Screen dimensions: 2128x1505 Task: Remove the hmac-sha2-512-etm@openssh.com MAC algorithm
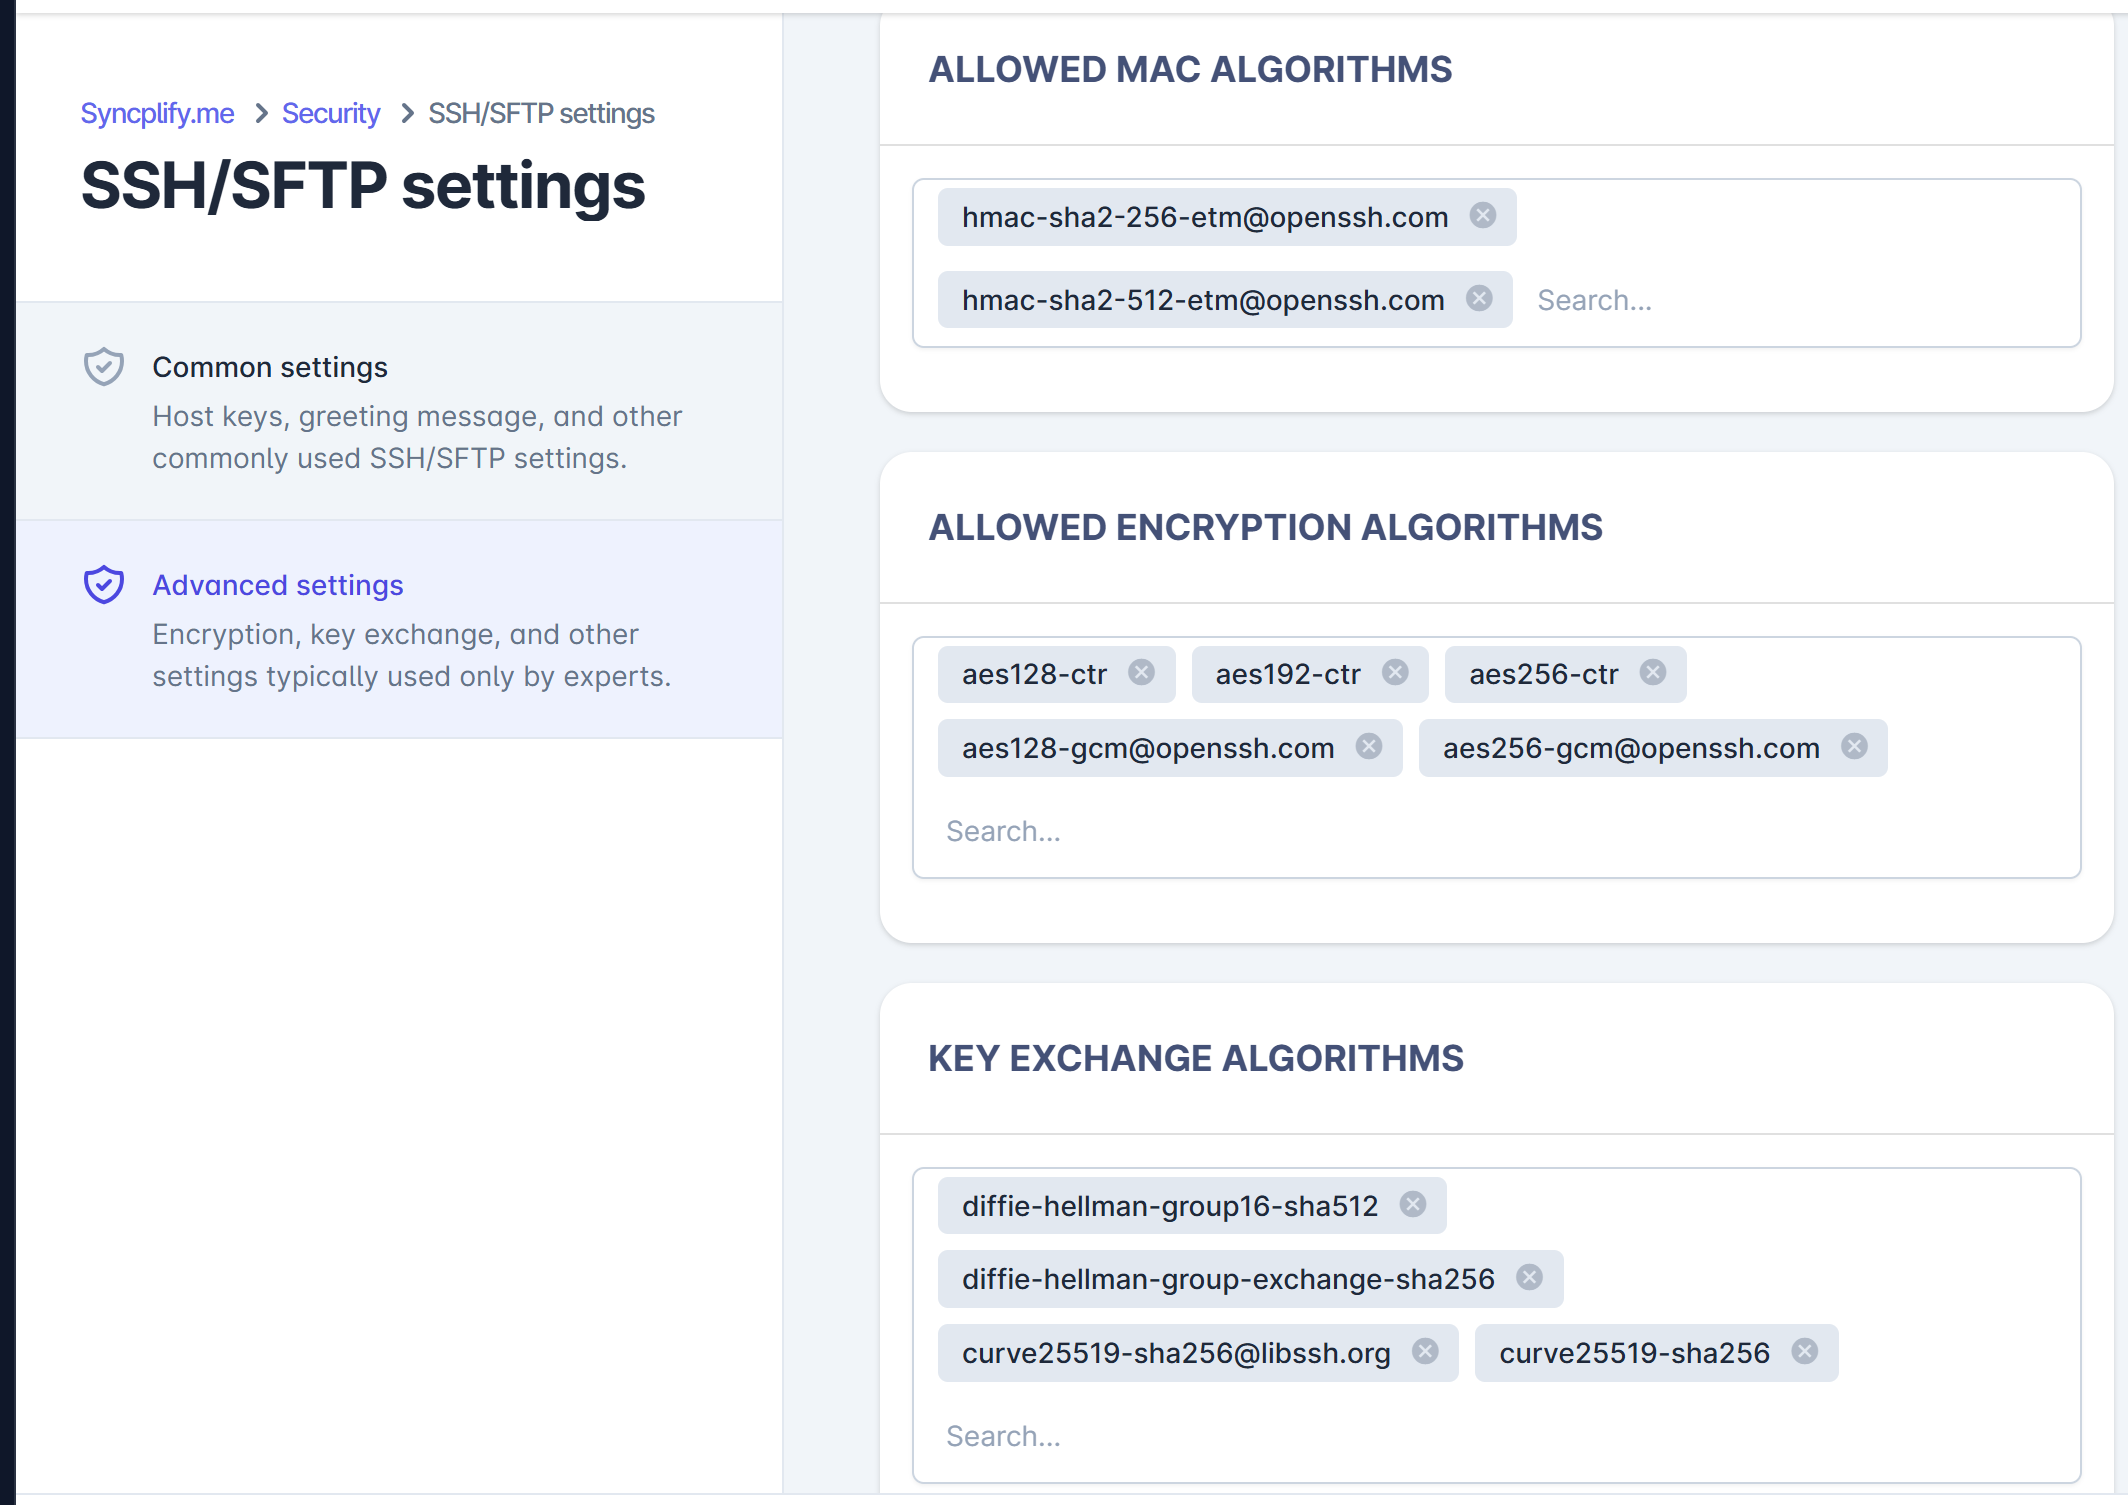tap(1479, 298)
